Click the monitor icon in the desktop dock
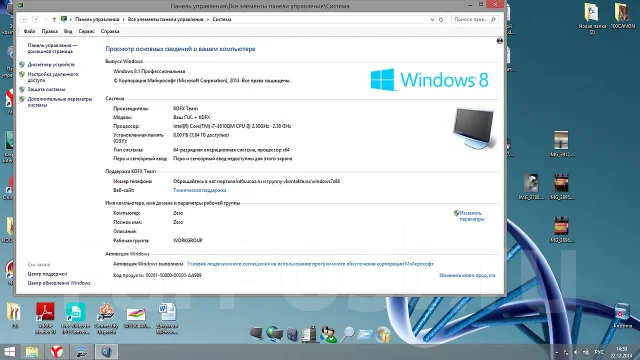The width and height of the screenshot is (640, 360). click(x=256, y=334)
